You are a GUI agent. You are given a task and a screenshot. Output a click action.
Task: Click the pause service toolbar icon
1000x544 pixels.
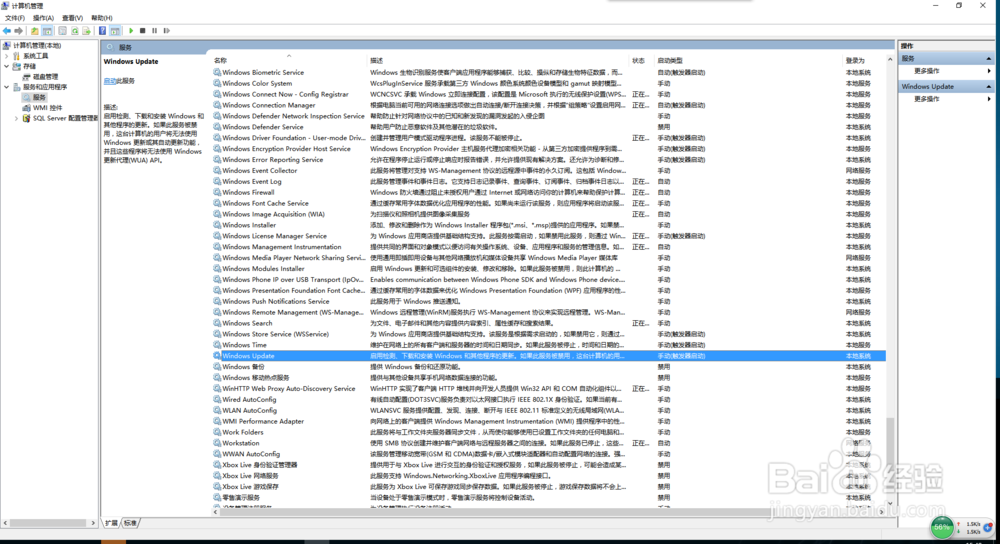[x=154, y=31]
